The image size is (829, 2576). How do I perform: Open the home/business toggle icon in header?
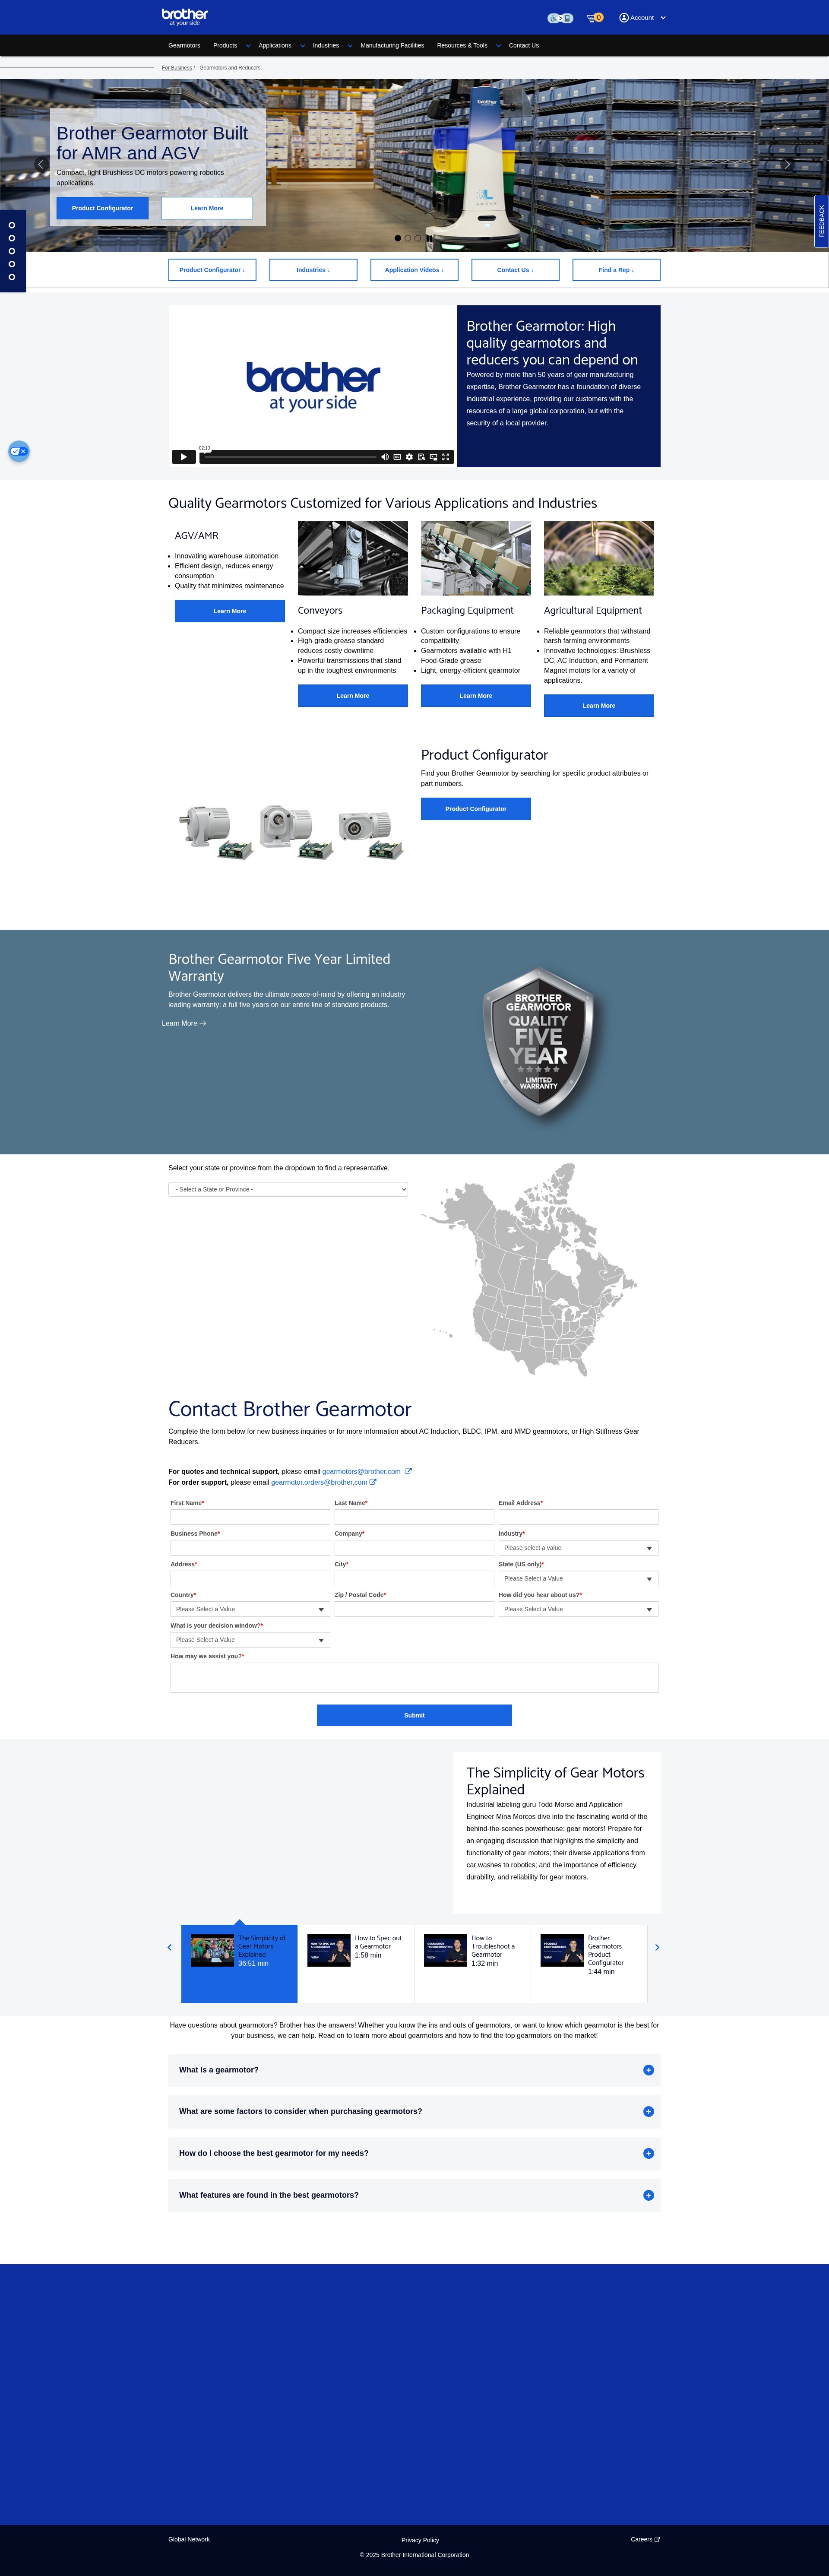click(560, 18)
